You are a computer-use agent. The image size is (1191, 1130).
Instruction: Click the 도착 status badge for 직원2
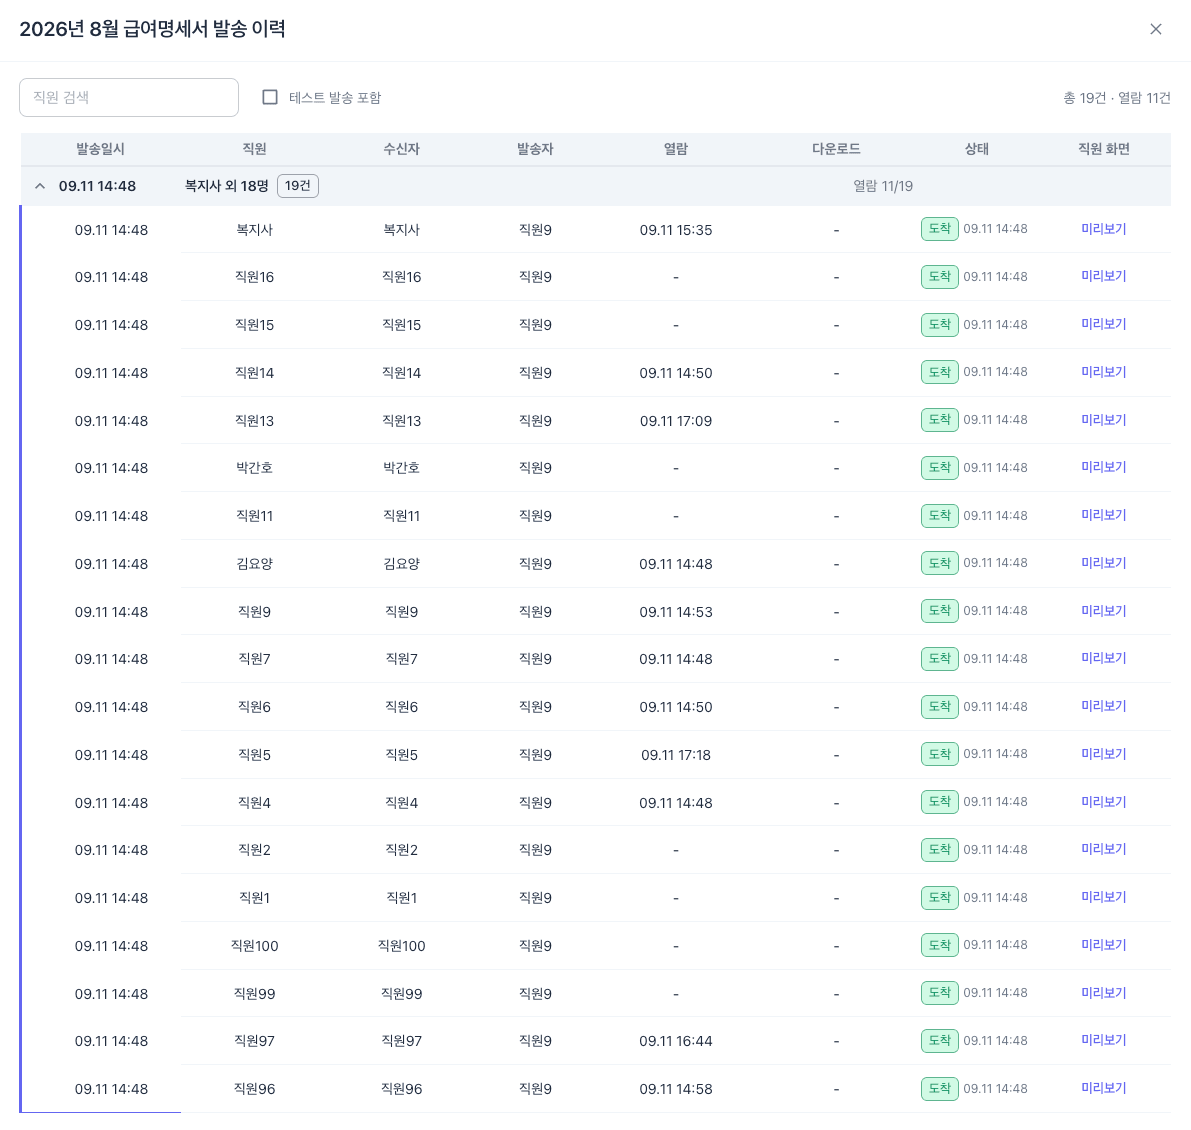[x=940, y=850]
